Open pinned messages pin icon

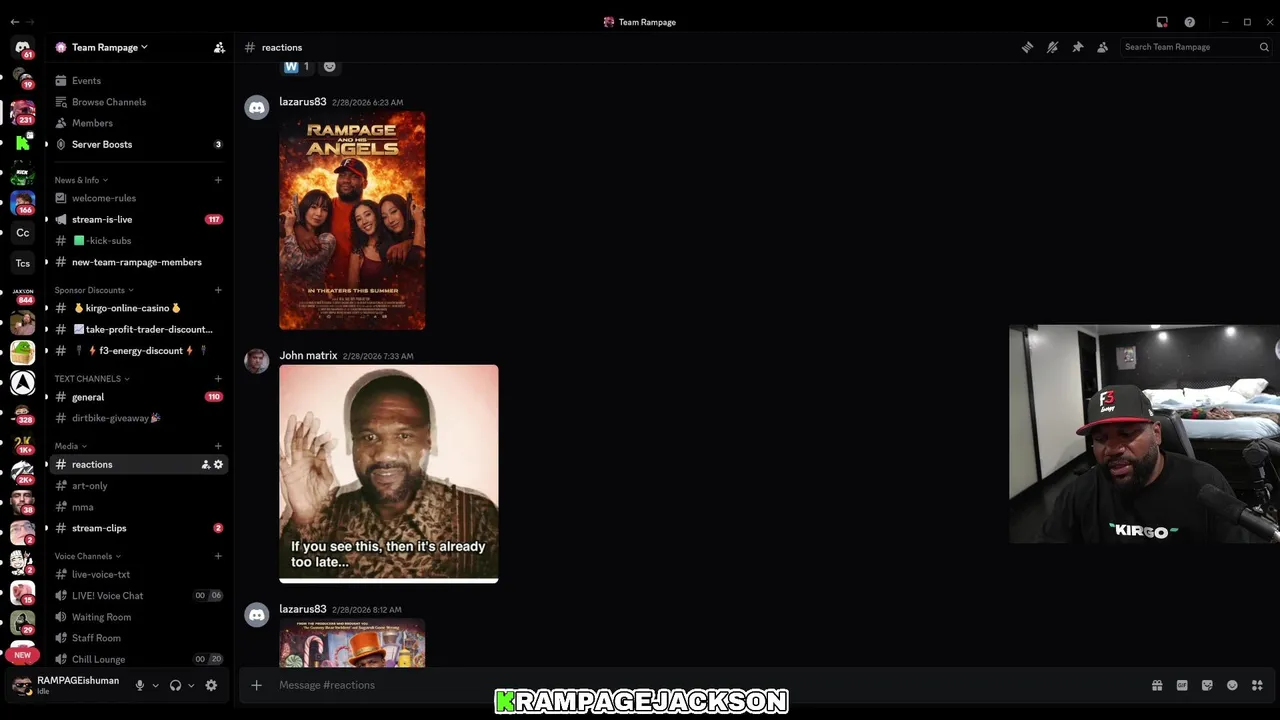click(1077, 47)
